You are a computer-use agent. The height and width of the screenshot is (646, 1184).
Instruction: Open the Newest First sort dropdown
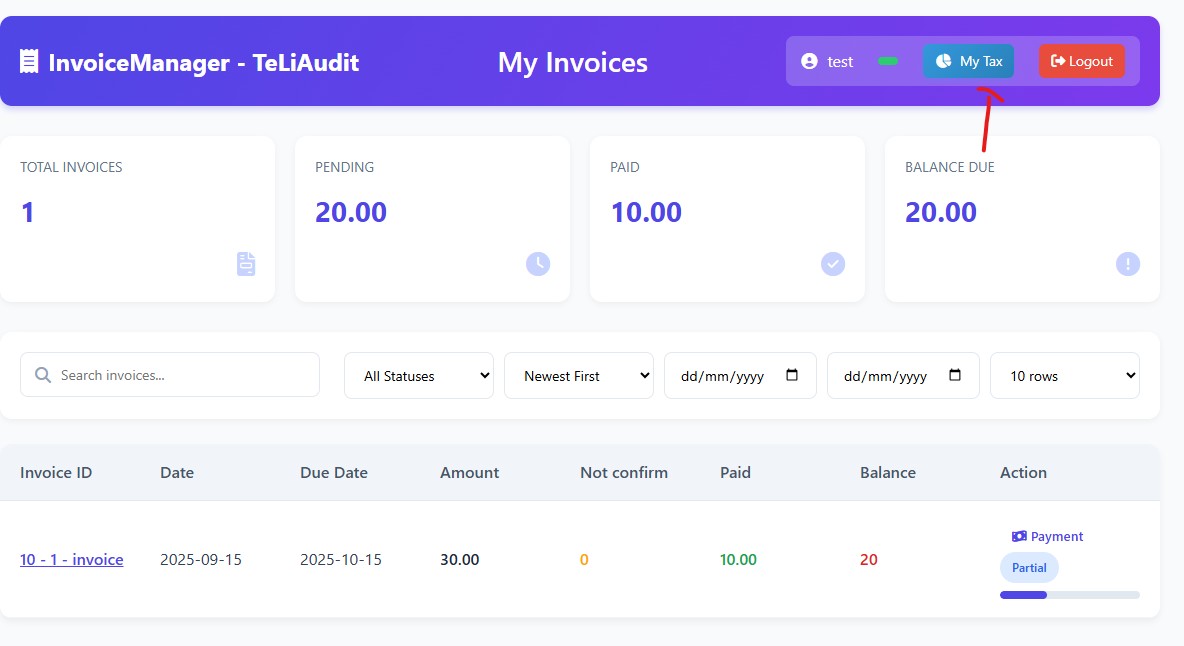[579, 376]
